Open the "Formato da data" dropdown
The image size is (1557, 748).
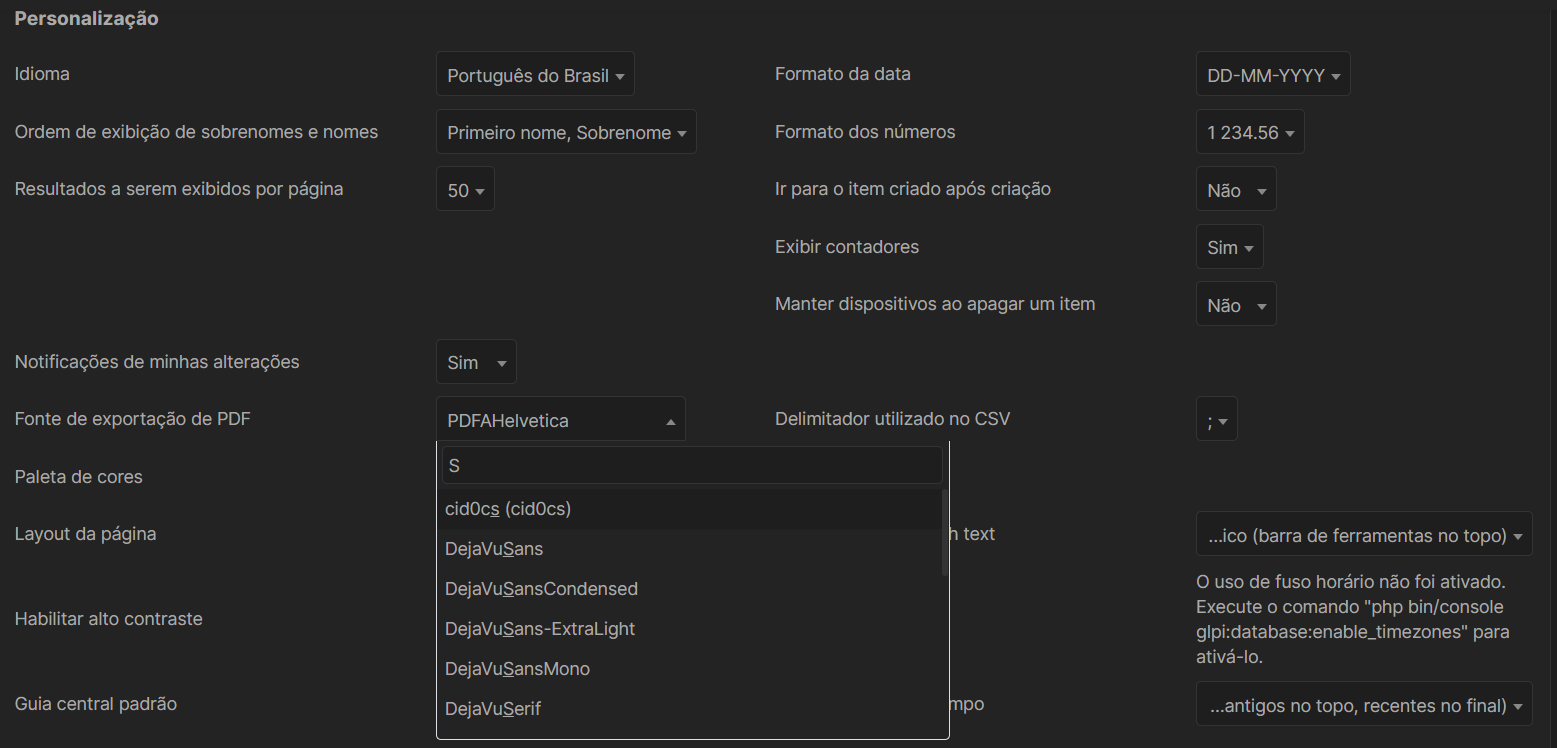coord(1272,73)
